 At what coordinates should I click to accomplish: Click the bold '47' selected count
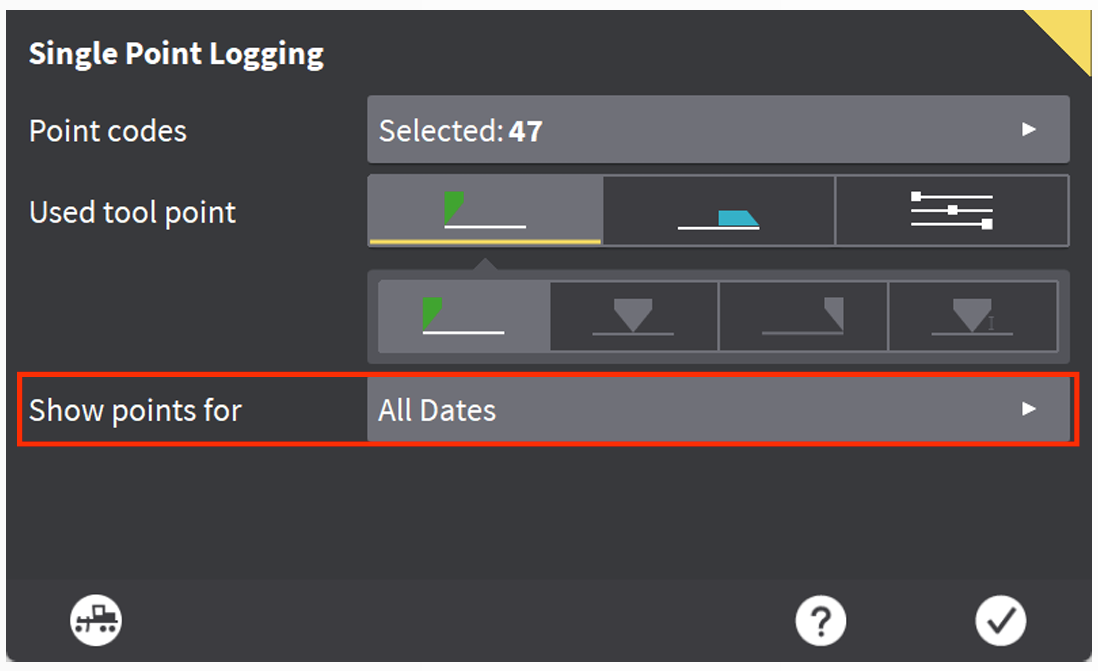pyautogui.click(x=526, y=131)
